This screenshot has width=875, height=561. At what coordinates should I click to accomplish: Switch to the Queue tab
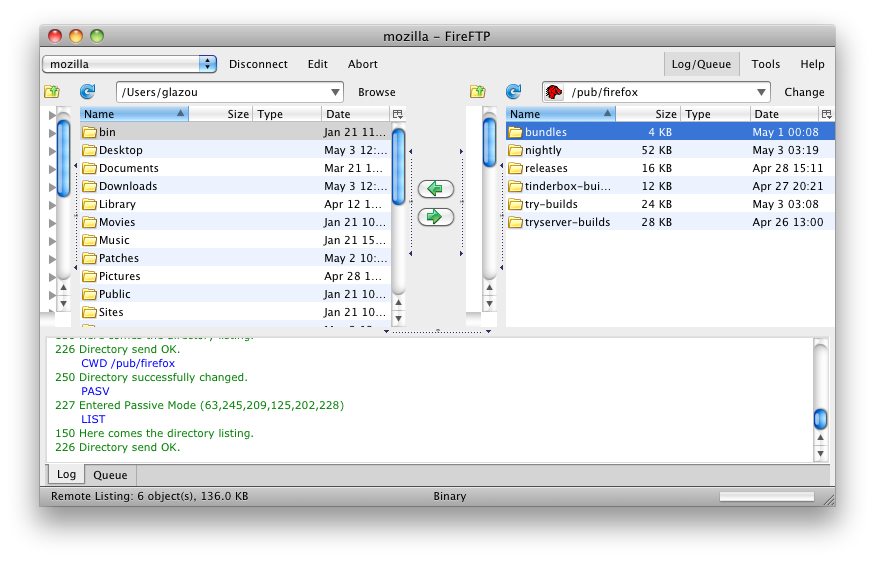coord(110,475)
